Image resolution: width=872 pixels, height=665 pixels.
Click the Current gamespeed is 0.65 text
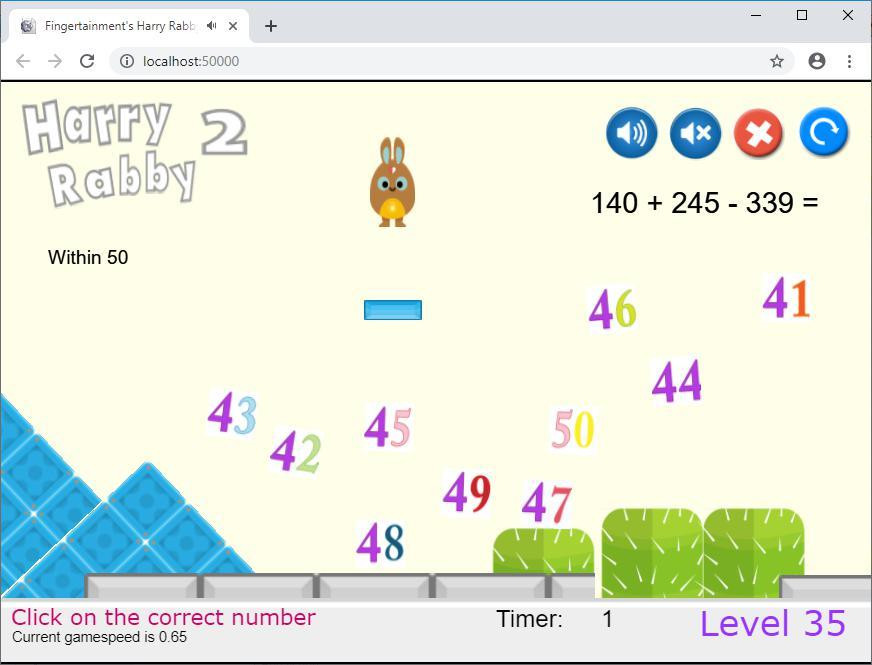100,637
